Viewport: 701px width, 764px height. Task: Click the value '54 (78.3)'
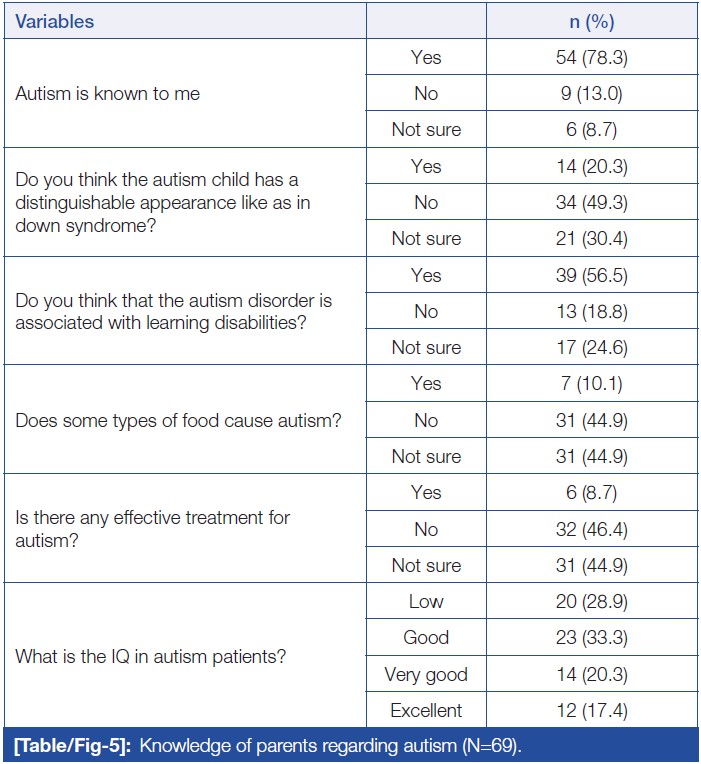point(592,58)
